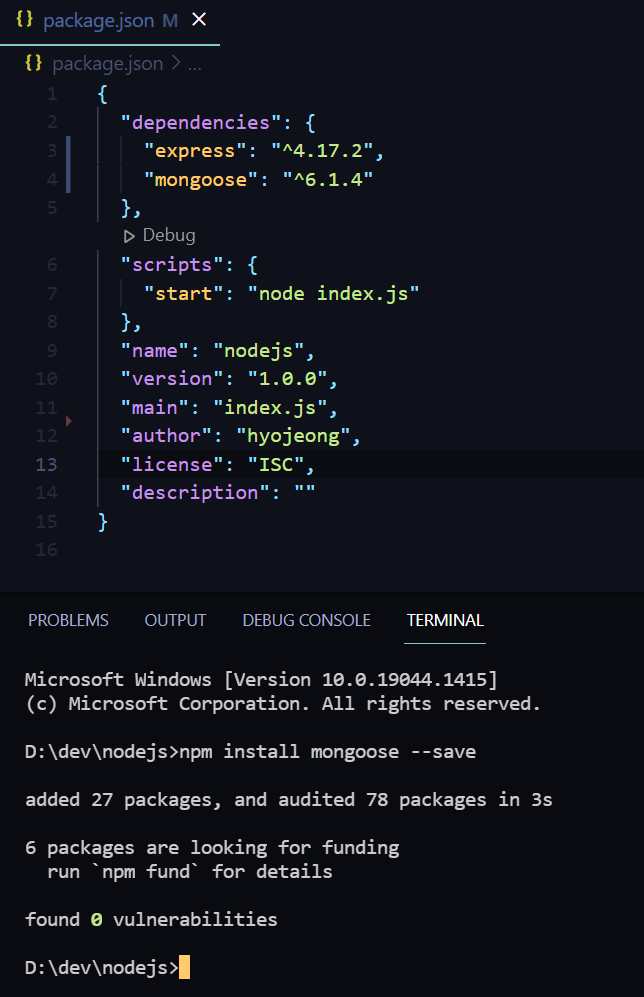Image resolution: width=644 pixels, height=997 pixels.
Task: Click the "node index.js" script value
Action: click(334, 293)
